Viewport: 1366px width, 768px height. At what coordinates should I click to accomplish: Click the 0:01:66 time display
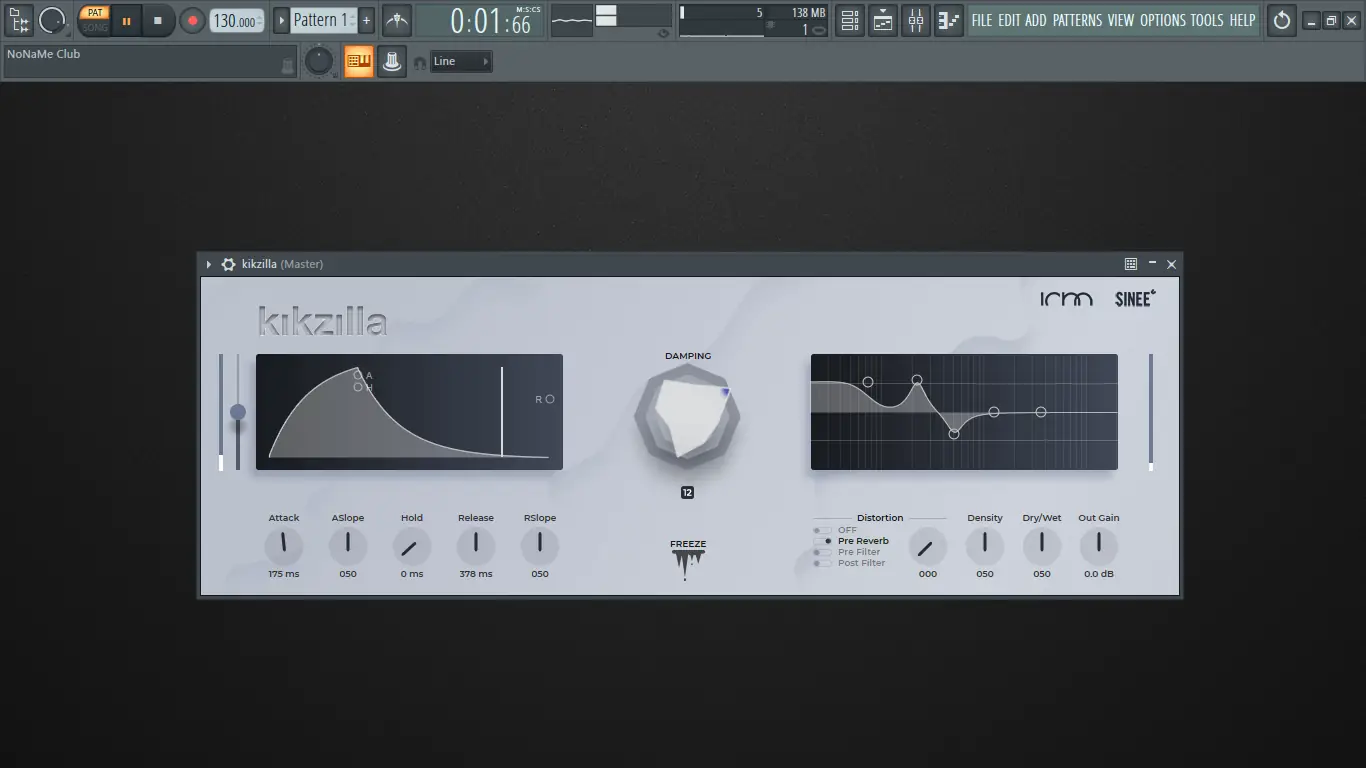tap(480, 20)
